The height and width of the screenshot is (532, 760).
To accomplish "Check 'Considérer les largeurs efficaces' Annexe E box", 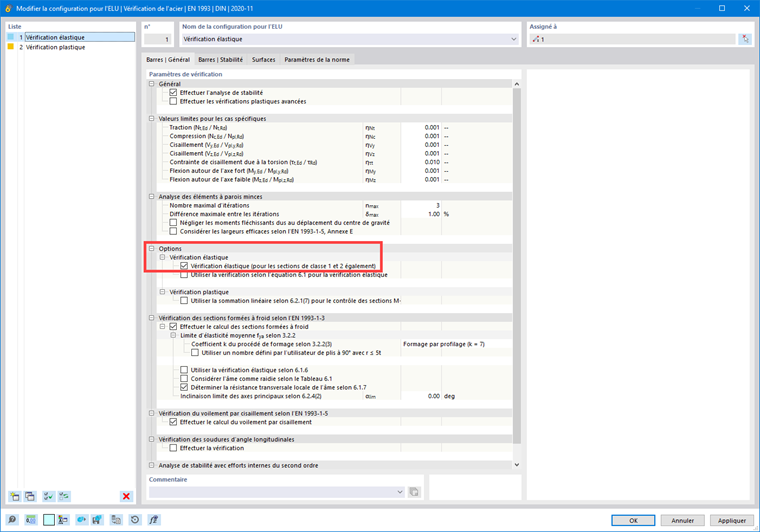I will pyautogui.click(x=173, y=232).
